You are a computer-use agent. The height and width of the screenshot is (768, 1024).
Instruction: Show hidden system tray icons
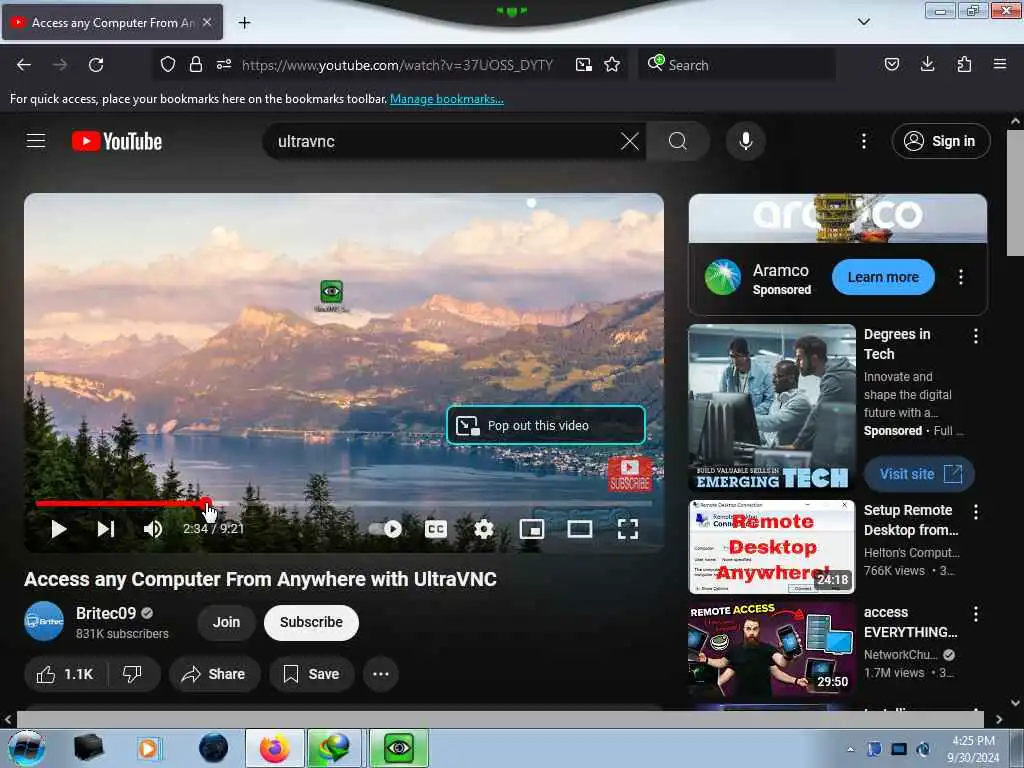point(850,749)
